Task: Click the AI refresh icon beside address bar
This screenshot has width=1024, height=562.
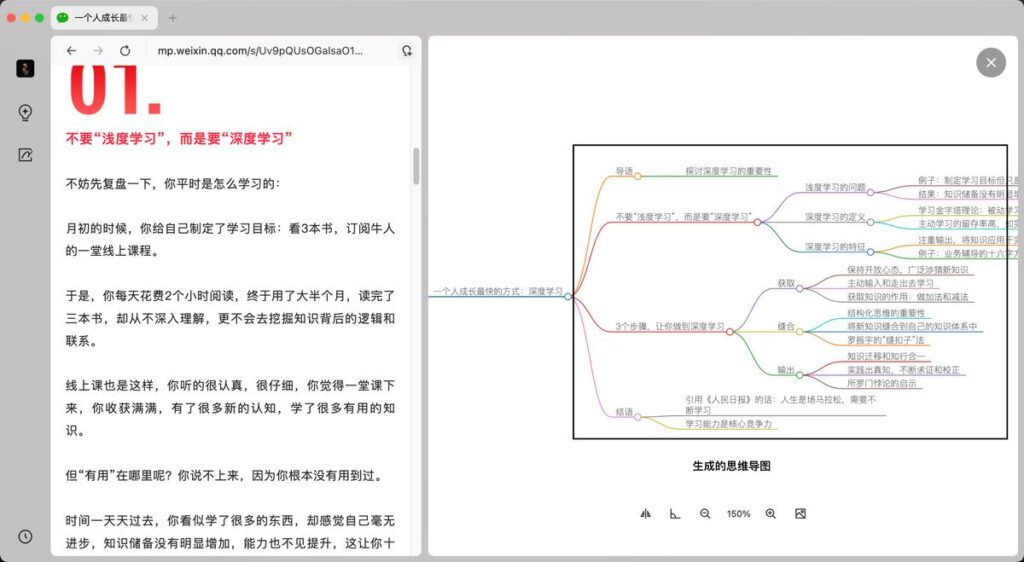Action: click(x=407, y=50)
